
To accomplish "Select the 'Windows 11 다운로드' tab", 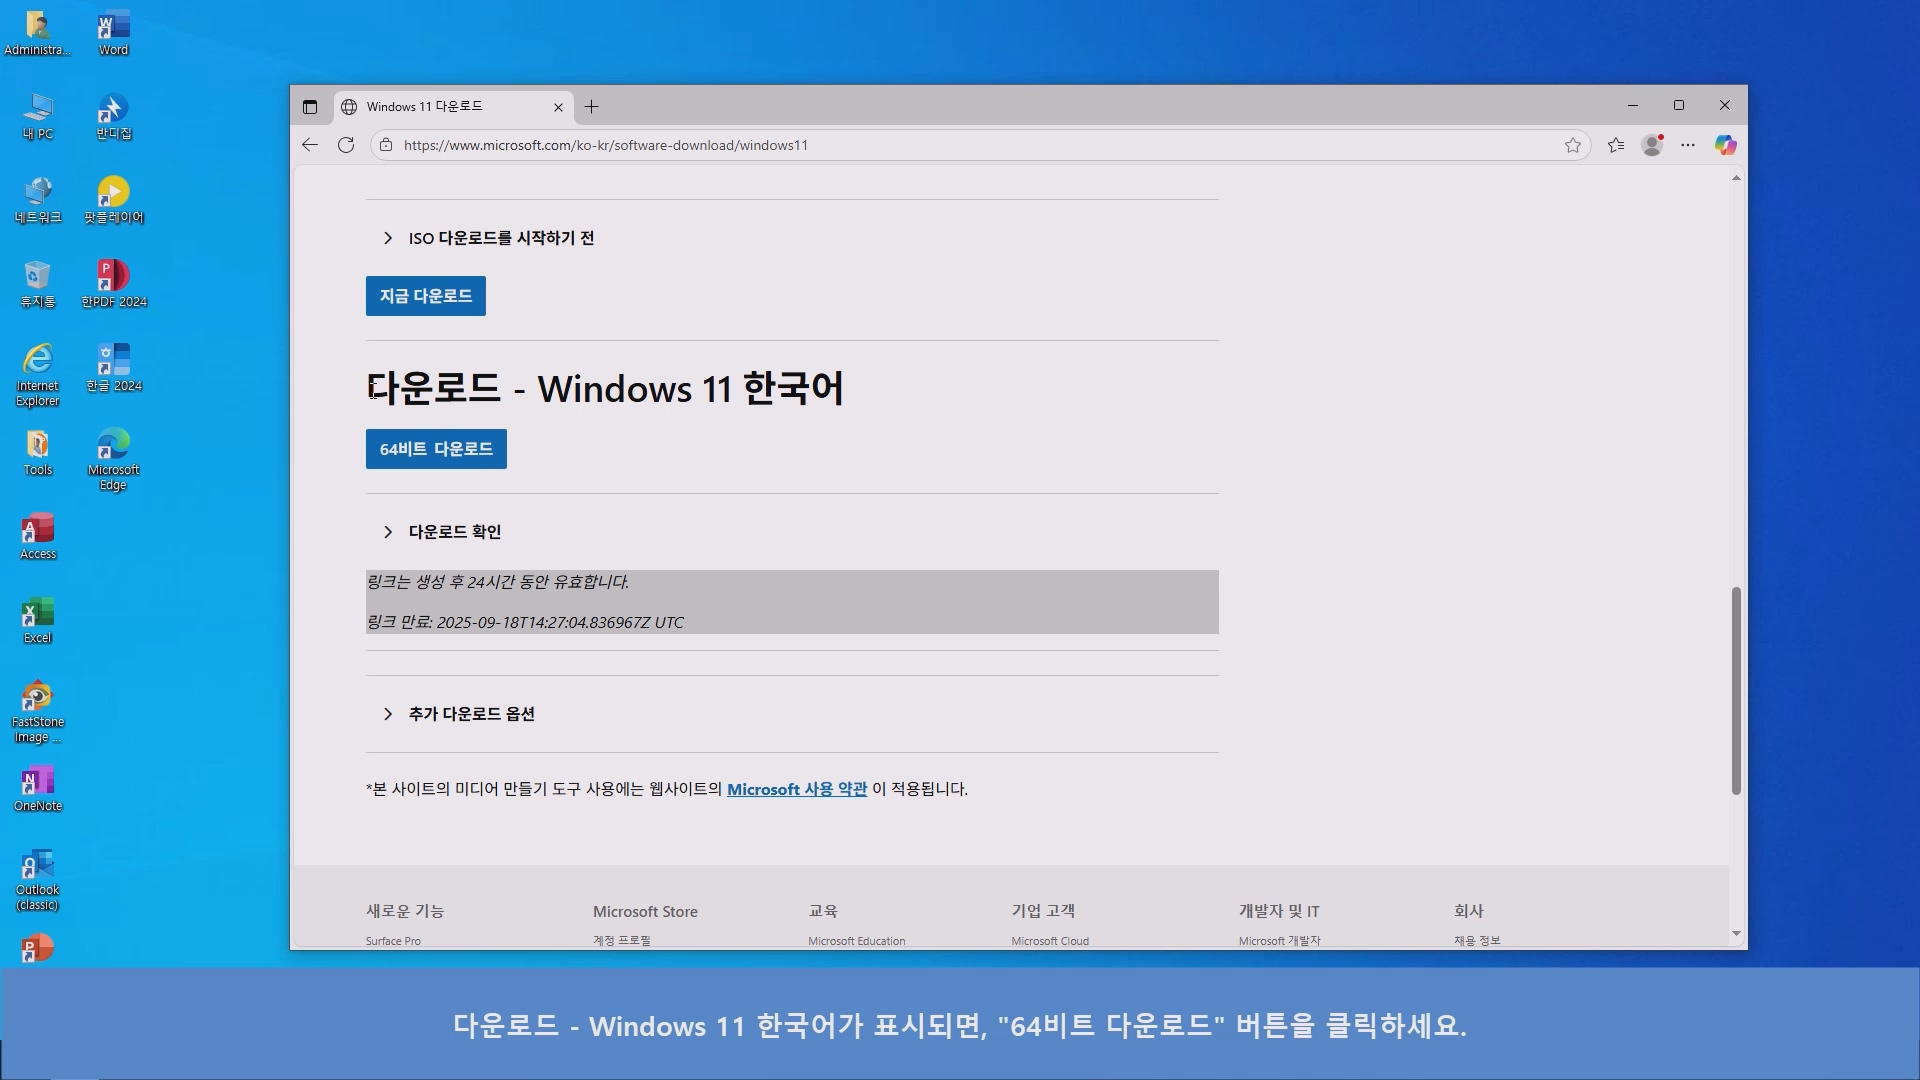I will pyautogui.click(x=440, y=107).
